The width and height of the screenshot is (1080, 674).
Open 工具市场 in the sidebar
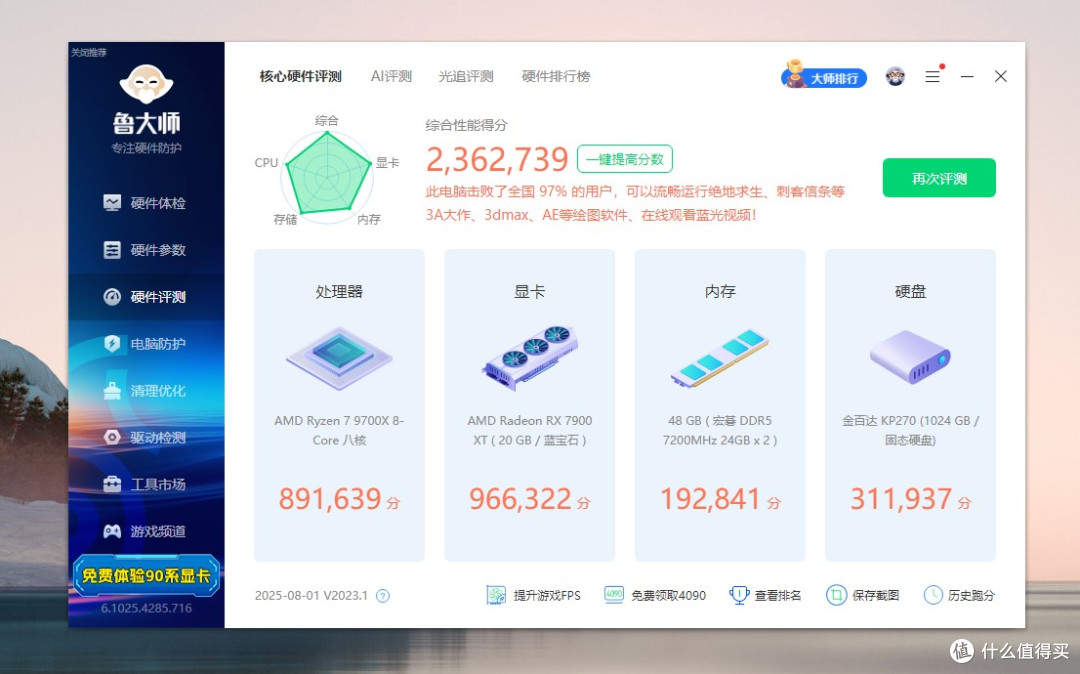[x=145, y=484]
